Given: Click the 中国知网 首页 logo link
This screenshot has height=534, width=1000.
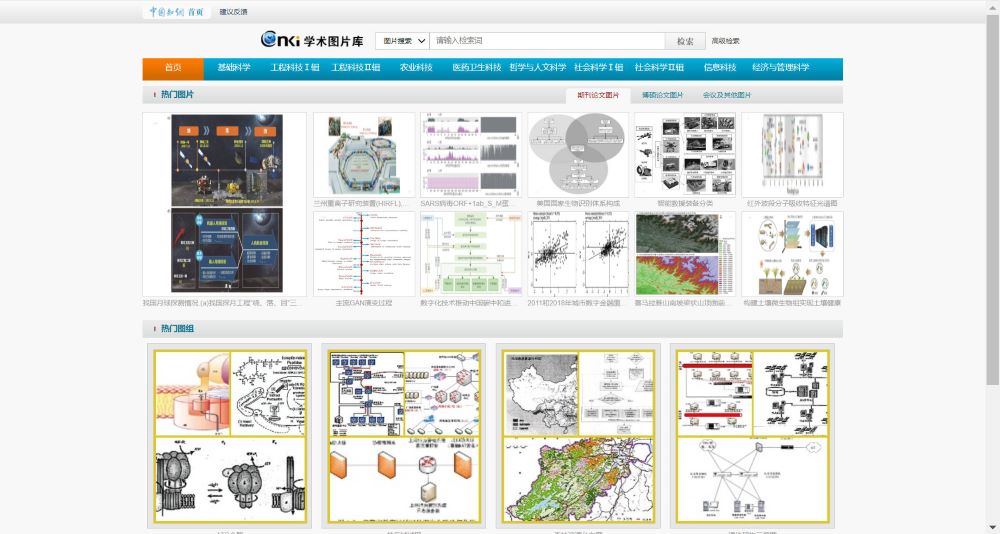Looking at the screenshot, I should pos(176,12).
